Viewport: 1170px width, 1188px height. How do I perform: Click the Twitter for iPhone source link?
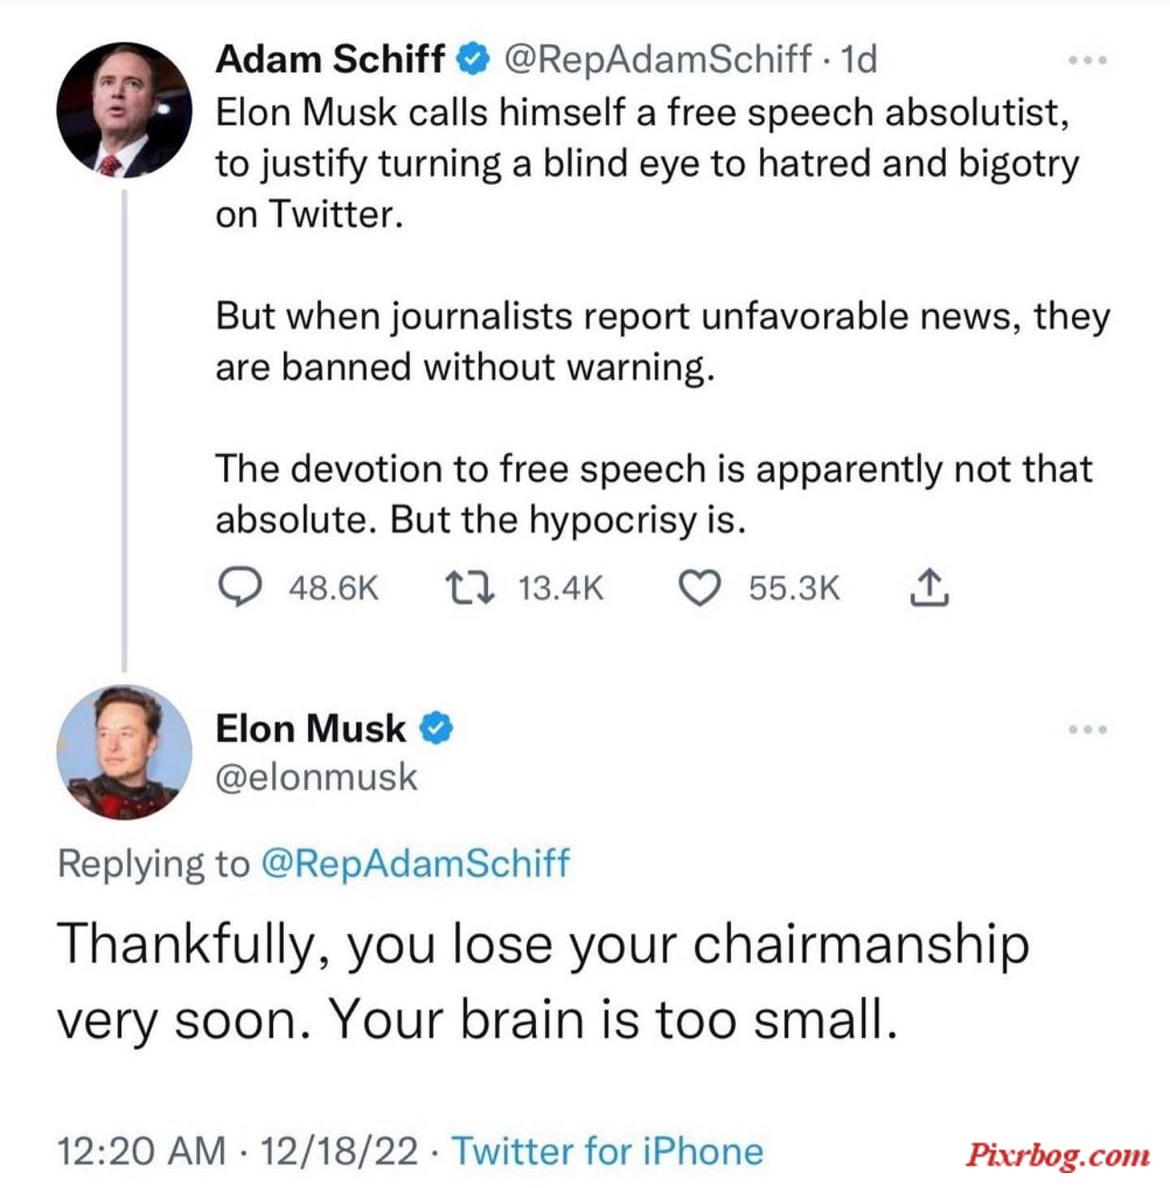coord(608,1151)
